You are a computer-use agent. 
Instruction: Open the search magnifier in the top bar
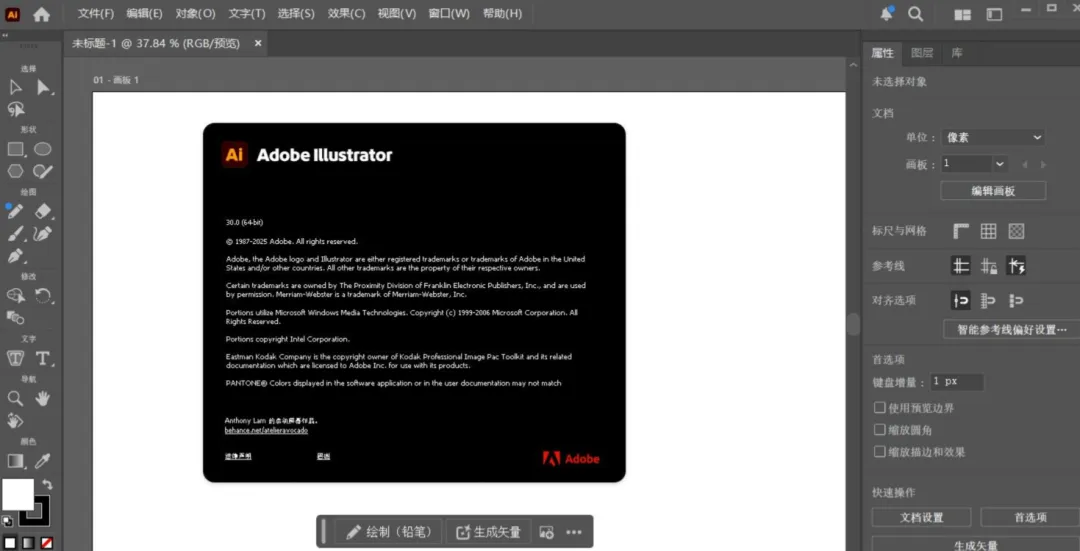pos(915,14)
